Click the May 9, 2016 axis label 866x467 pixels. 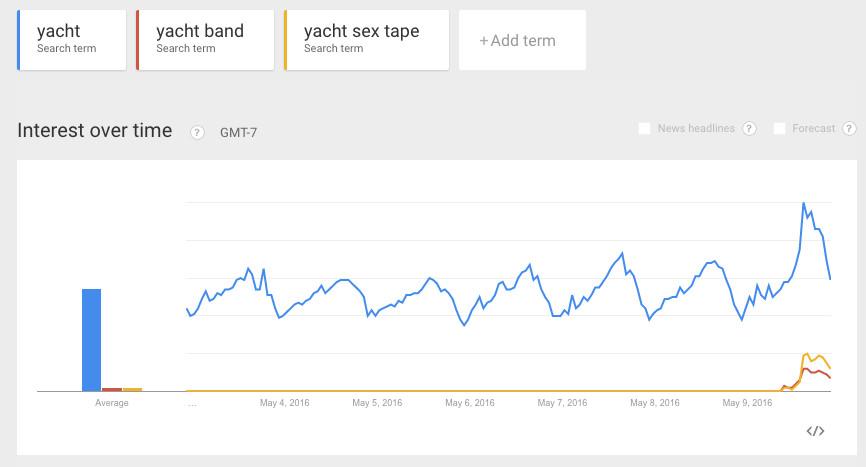[x=749, y=403]
